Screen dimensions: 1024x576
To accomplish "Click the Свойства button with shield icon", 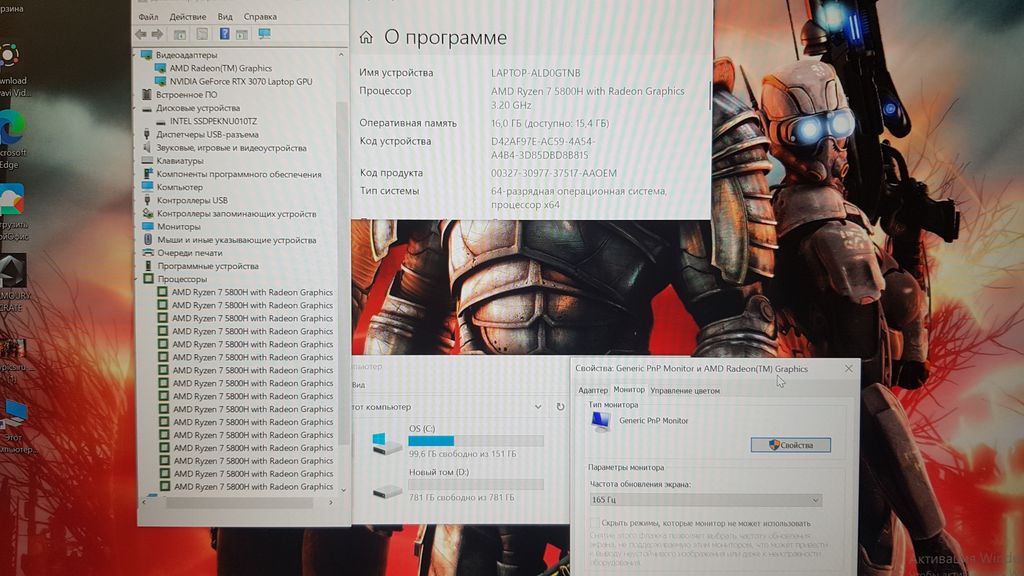I will [x=790, y=445].
